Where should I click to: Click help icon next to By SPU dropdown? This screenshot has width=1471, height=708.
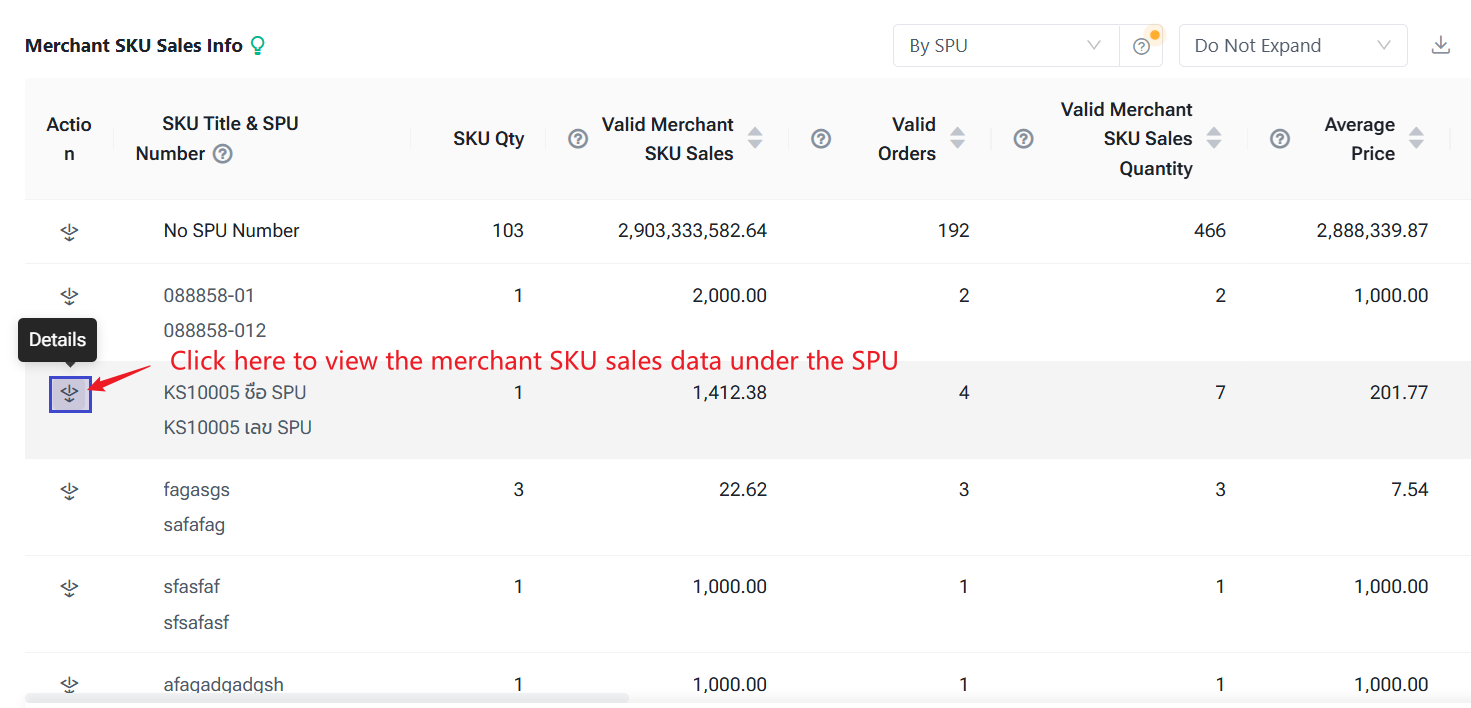coord(1141,46)
